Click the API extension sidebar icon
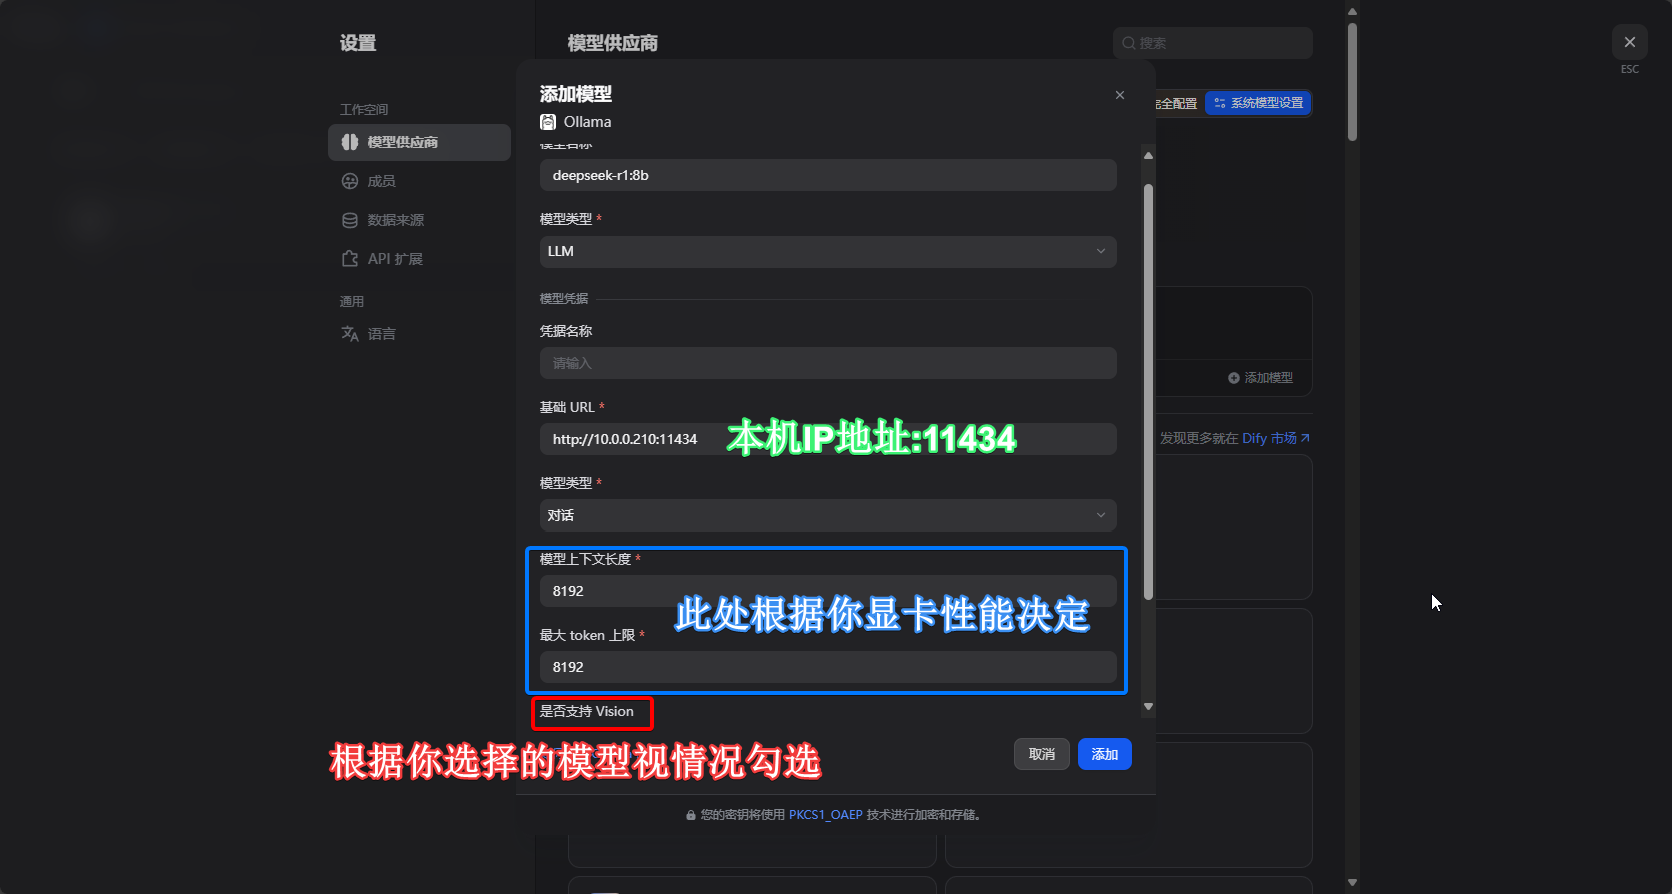This screenshot has width=1672, height=894. pyautogui.click(x=350, y=259)
